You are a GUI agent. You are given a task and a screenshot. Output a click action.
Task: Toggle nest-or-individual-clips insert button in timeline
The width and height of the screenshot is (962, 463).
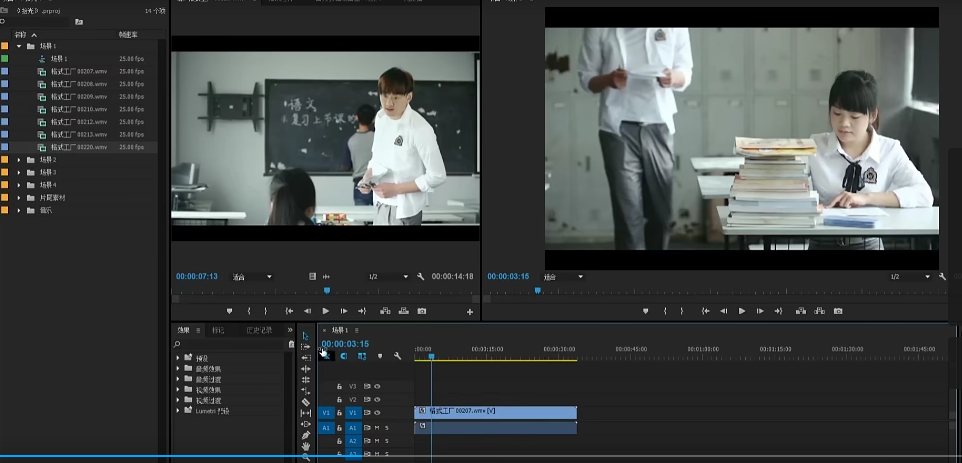[x=326, y=356]
